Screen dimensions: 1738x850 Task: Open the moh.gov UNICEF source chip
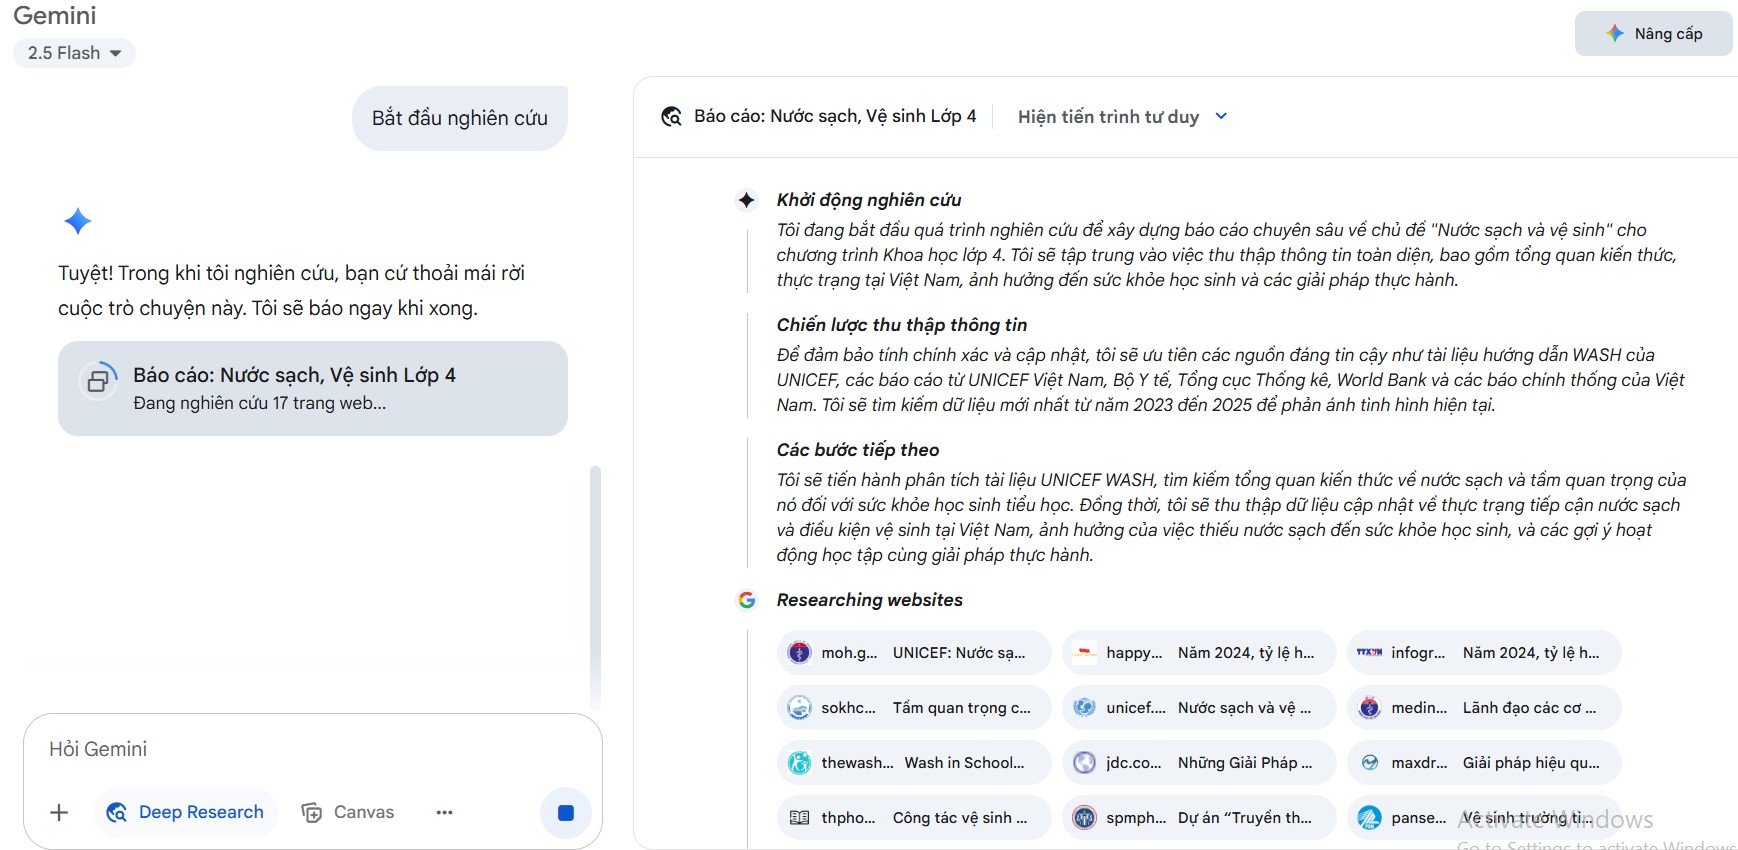tap(913, 653)
